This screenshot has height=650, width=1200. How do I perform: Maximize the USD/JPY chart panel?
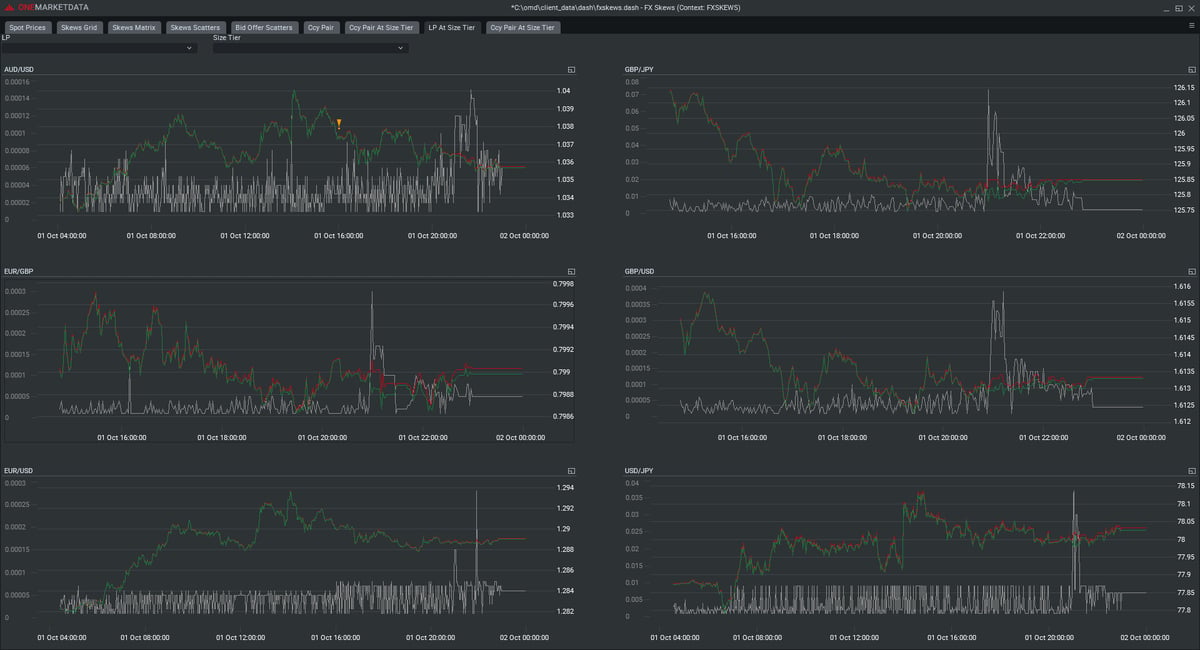1192,471
